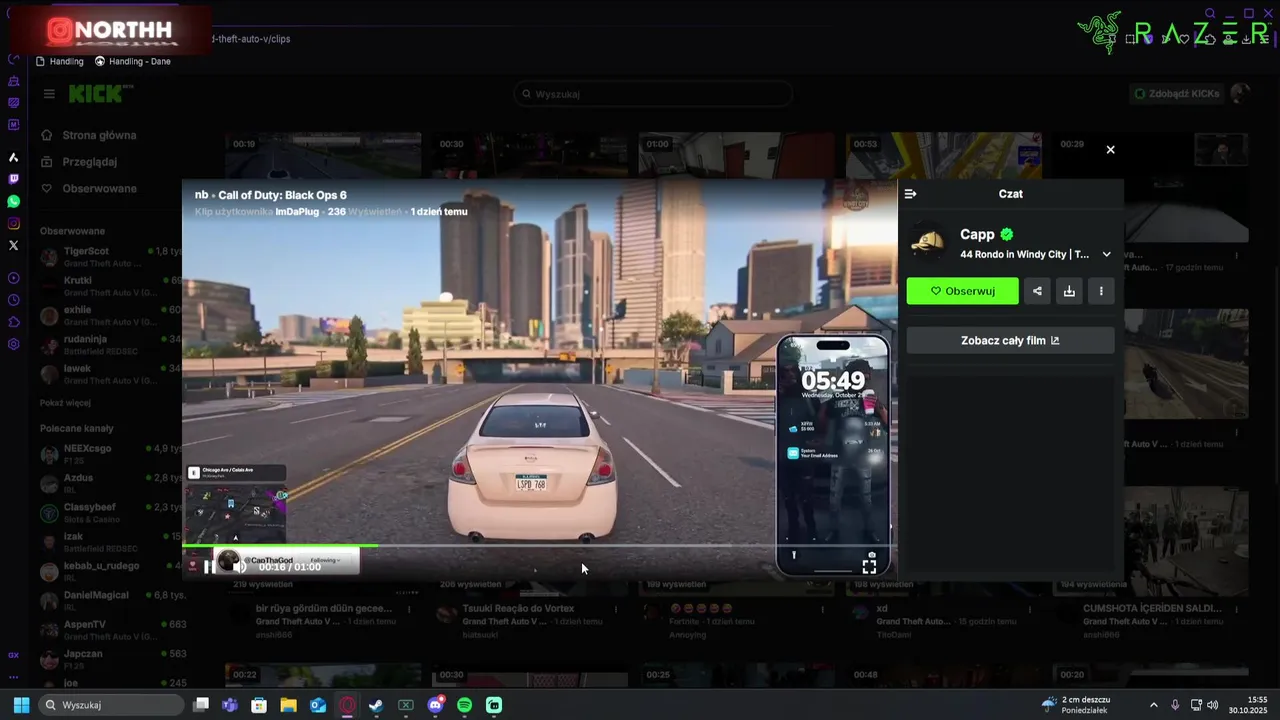Click the Windows taskbar Wyszukaj search box
1280x720 pixels.
tap(112, 705)
